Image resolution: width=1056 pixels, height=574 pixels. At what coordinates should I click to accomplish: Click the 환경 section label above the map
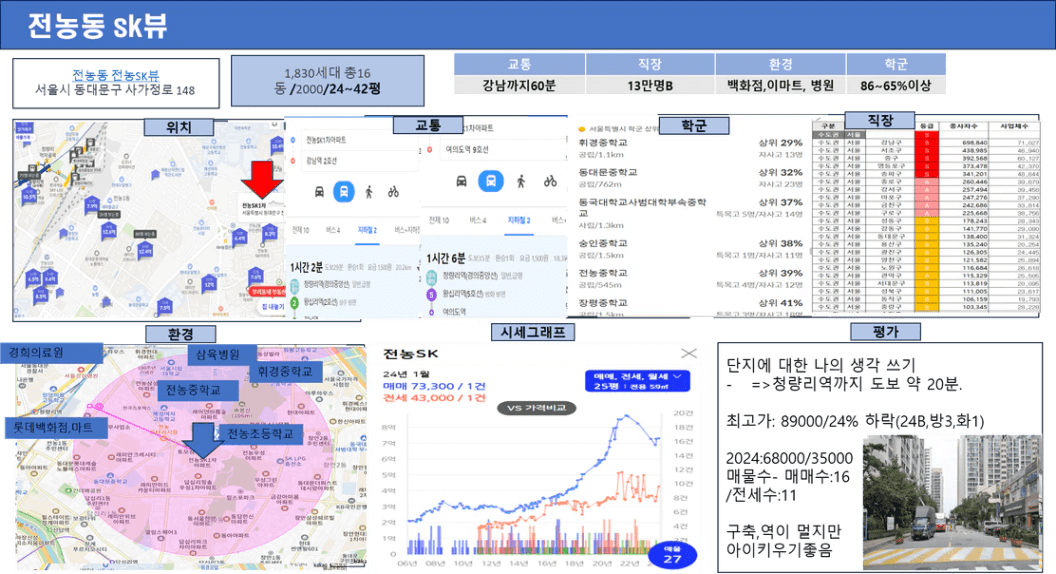[x=180, y=334]
